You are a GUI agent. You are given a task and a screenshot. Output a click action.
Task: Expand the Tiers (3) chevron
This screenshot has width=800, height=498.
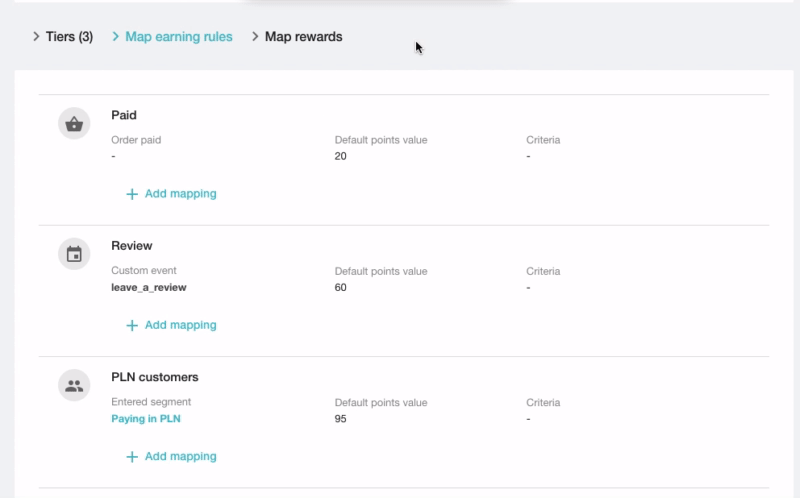pos(36,37)
